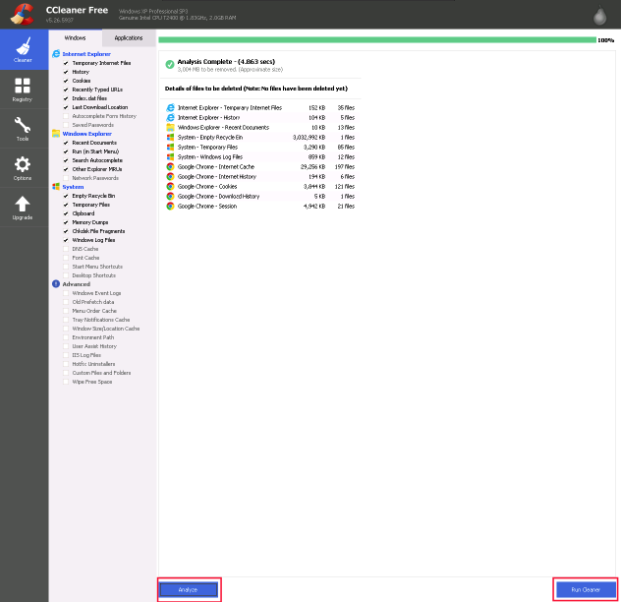
Task: Click the Advanced category info icon
Action: tap(56, 284)
